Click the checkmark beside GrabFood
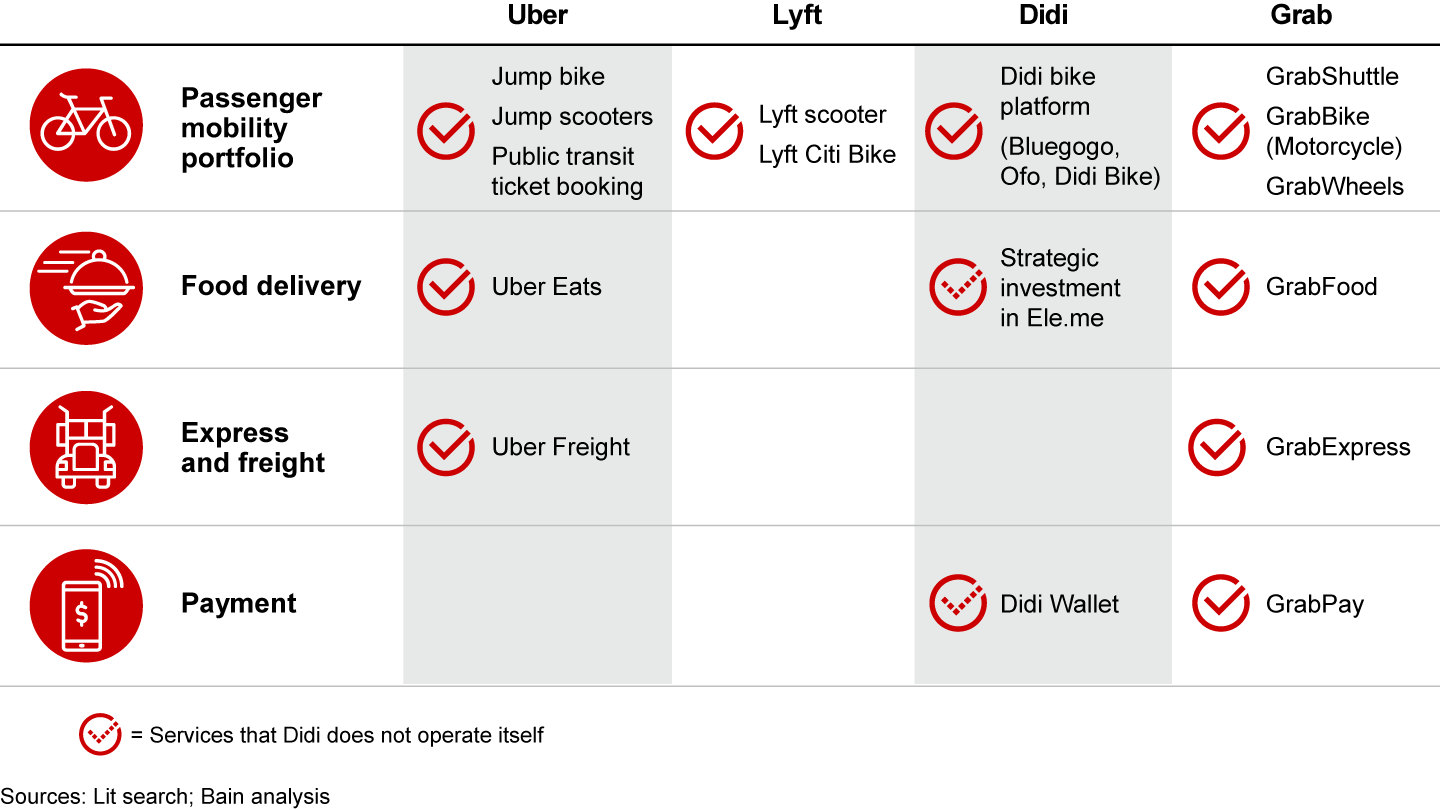Viewport: 1440px width, 810px height. (x=1221, y=287)
